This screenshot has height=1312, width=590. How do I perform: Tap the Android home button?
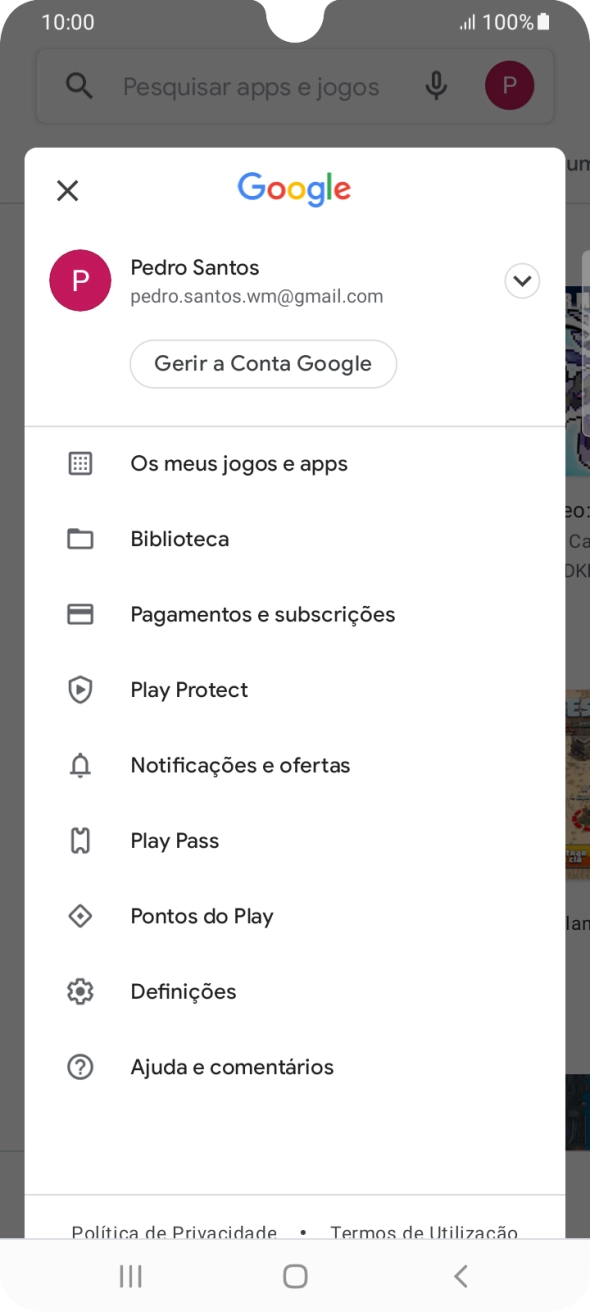(x=293, y=1275)
